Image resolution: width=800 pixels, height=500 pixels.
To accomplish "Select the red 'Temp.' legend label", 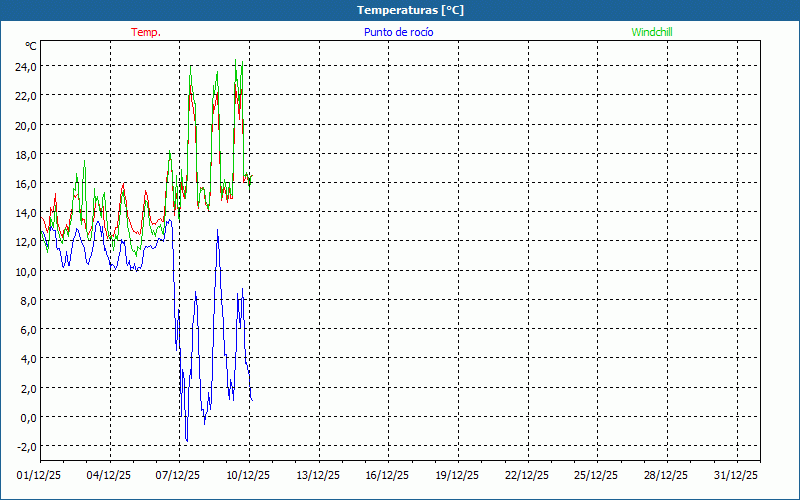I will [146, 32].
